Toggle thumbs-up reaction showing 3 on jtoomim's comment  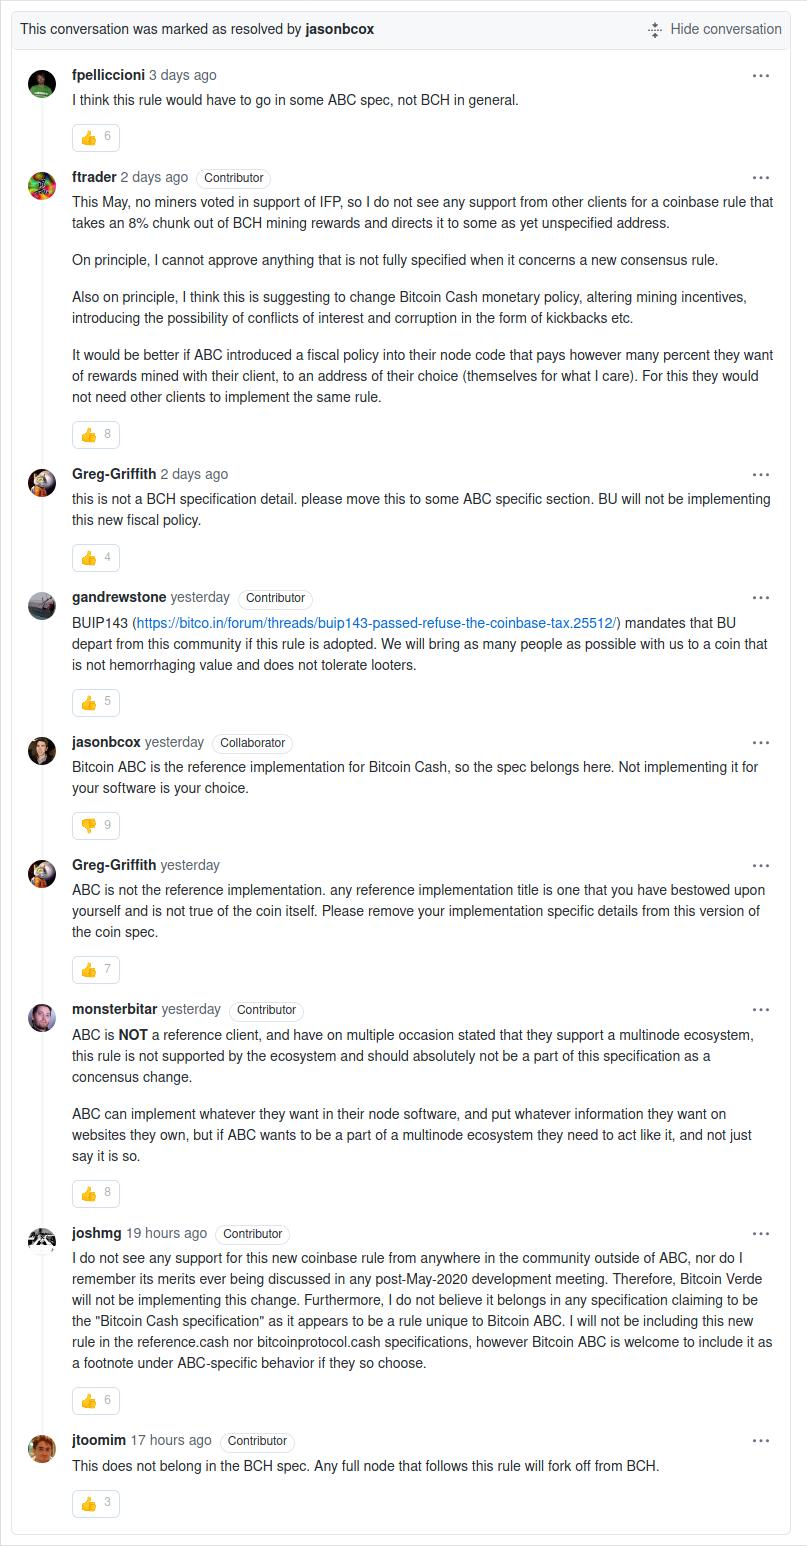click(x=96, y=1503)
